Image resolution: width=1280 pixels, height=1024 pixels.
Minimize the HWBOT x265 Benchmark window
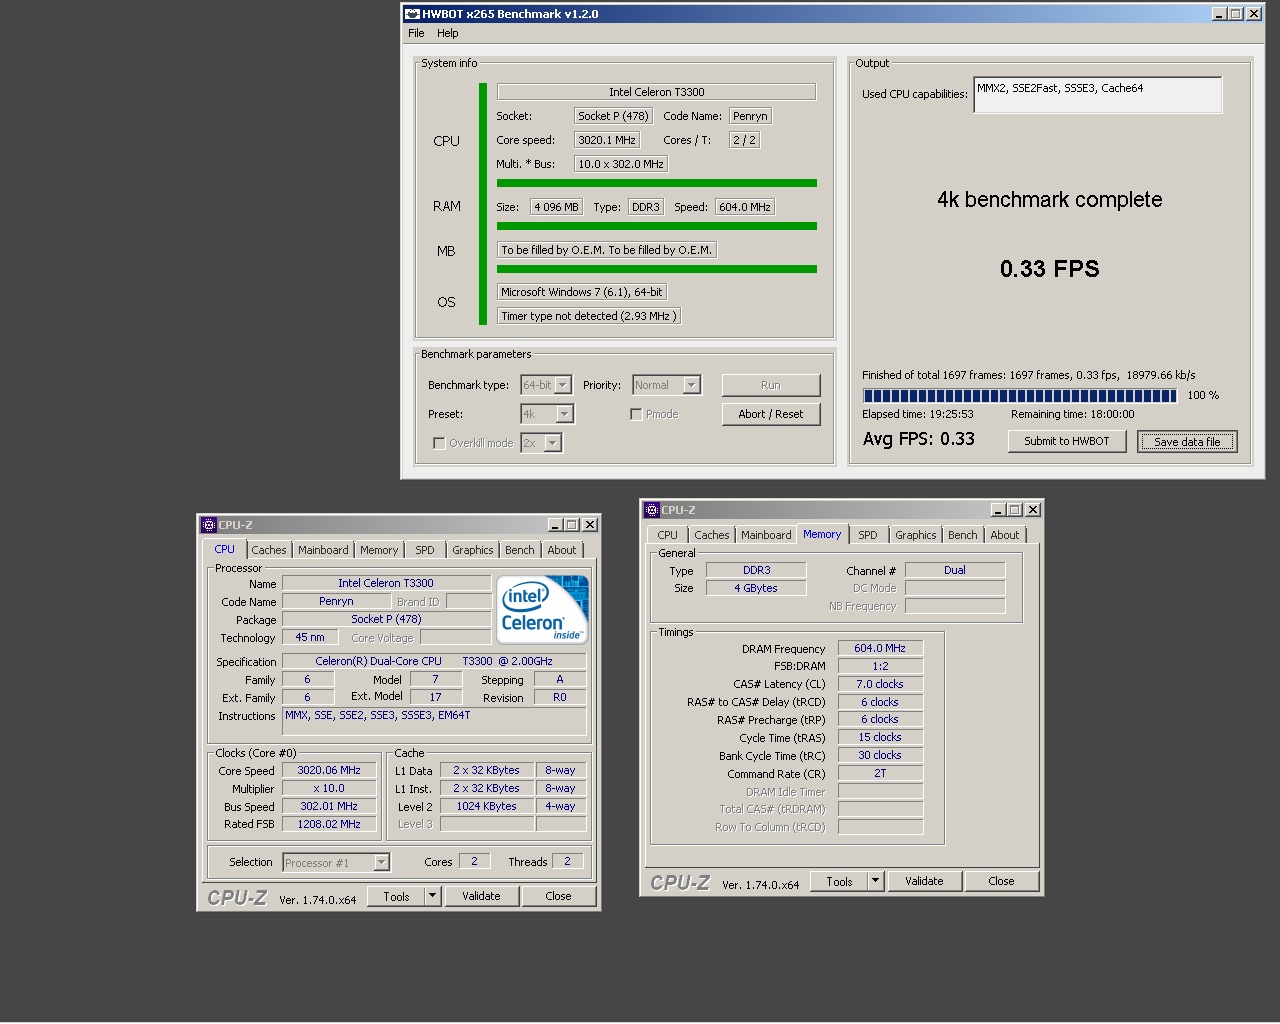click(1219, 14)
